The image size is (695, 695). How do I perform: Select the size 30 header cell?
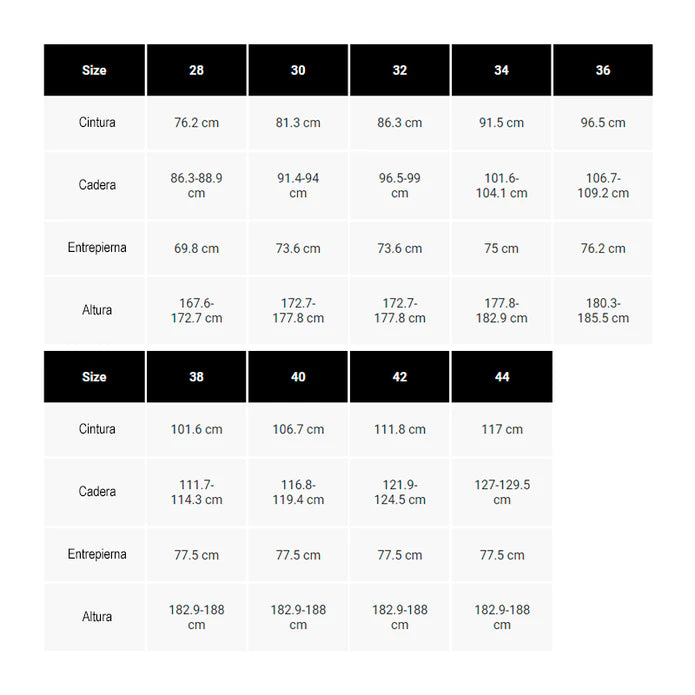(298, 70)
